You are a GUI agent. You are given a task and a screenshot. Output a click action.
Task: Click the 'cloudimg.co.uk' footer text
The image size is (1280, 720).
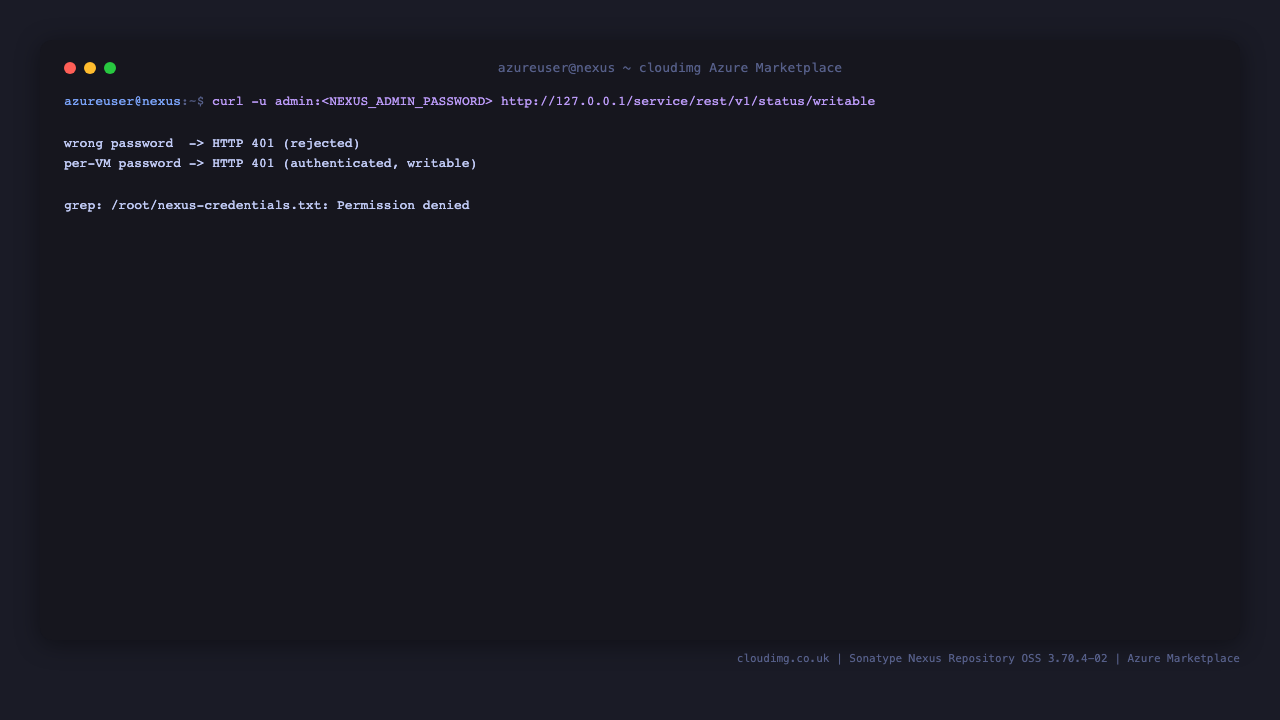[x=783, y=658]
